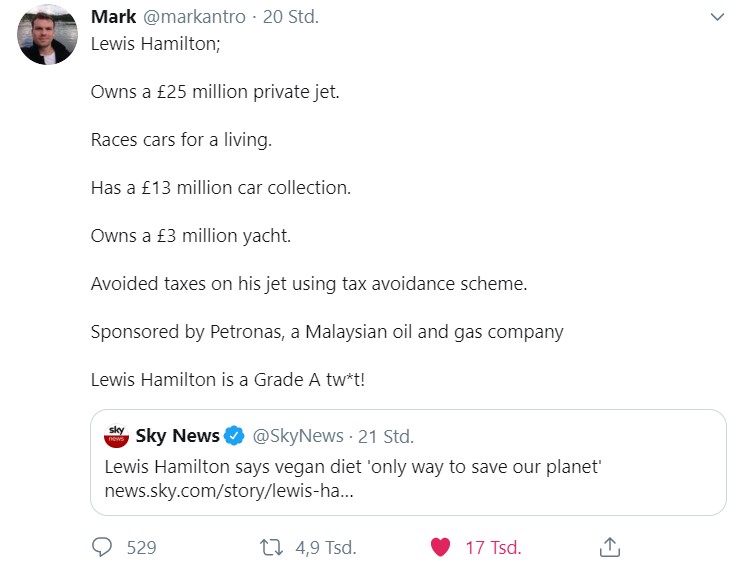Click Mark's profile avatar photo
Screen dimensions: 742x570
tap(48, 35)
